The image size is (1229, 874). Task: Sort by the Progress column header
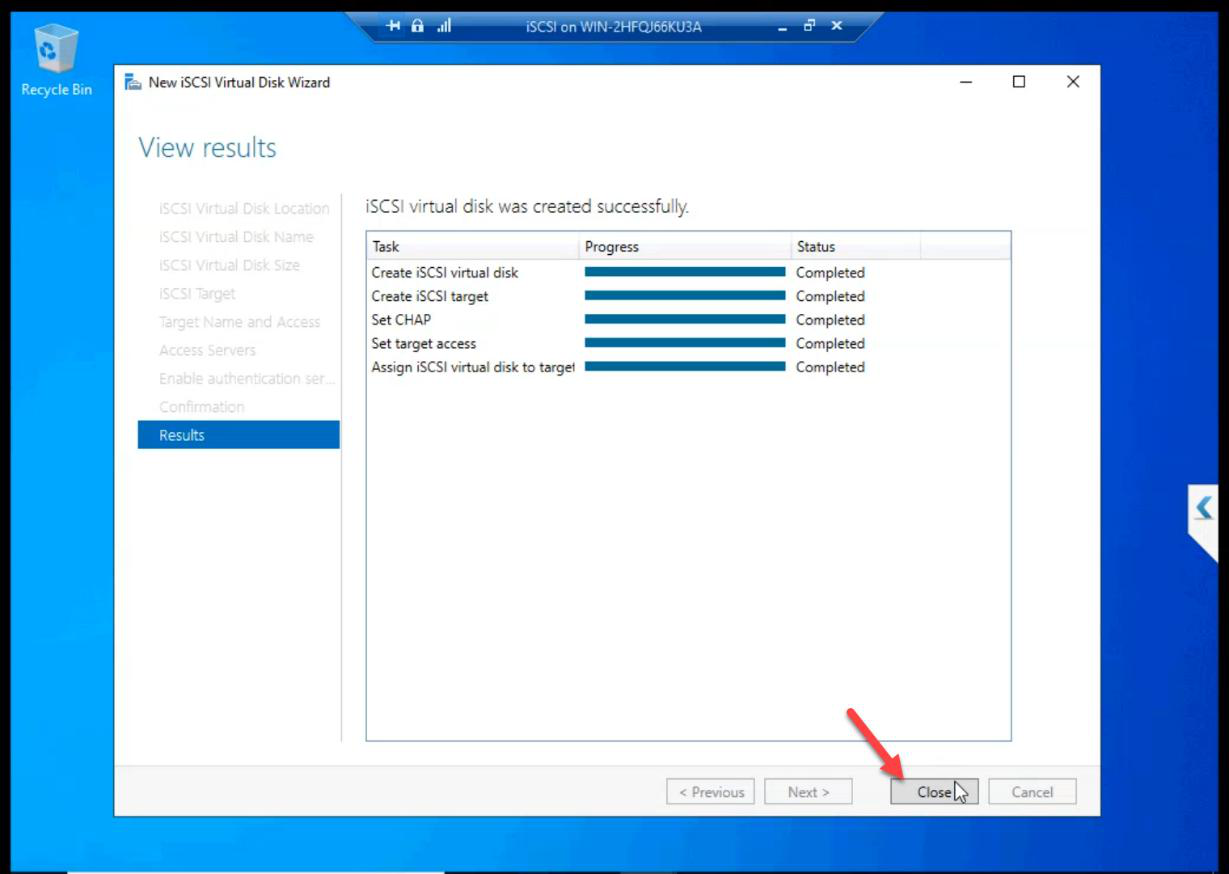(685, 246)
